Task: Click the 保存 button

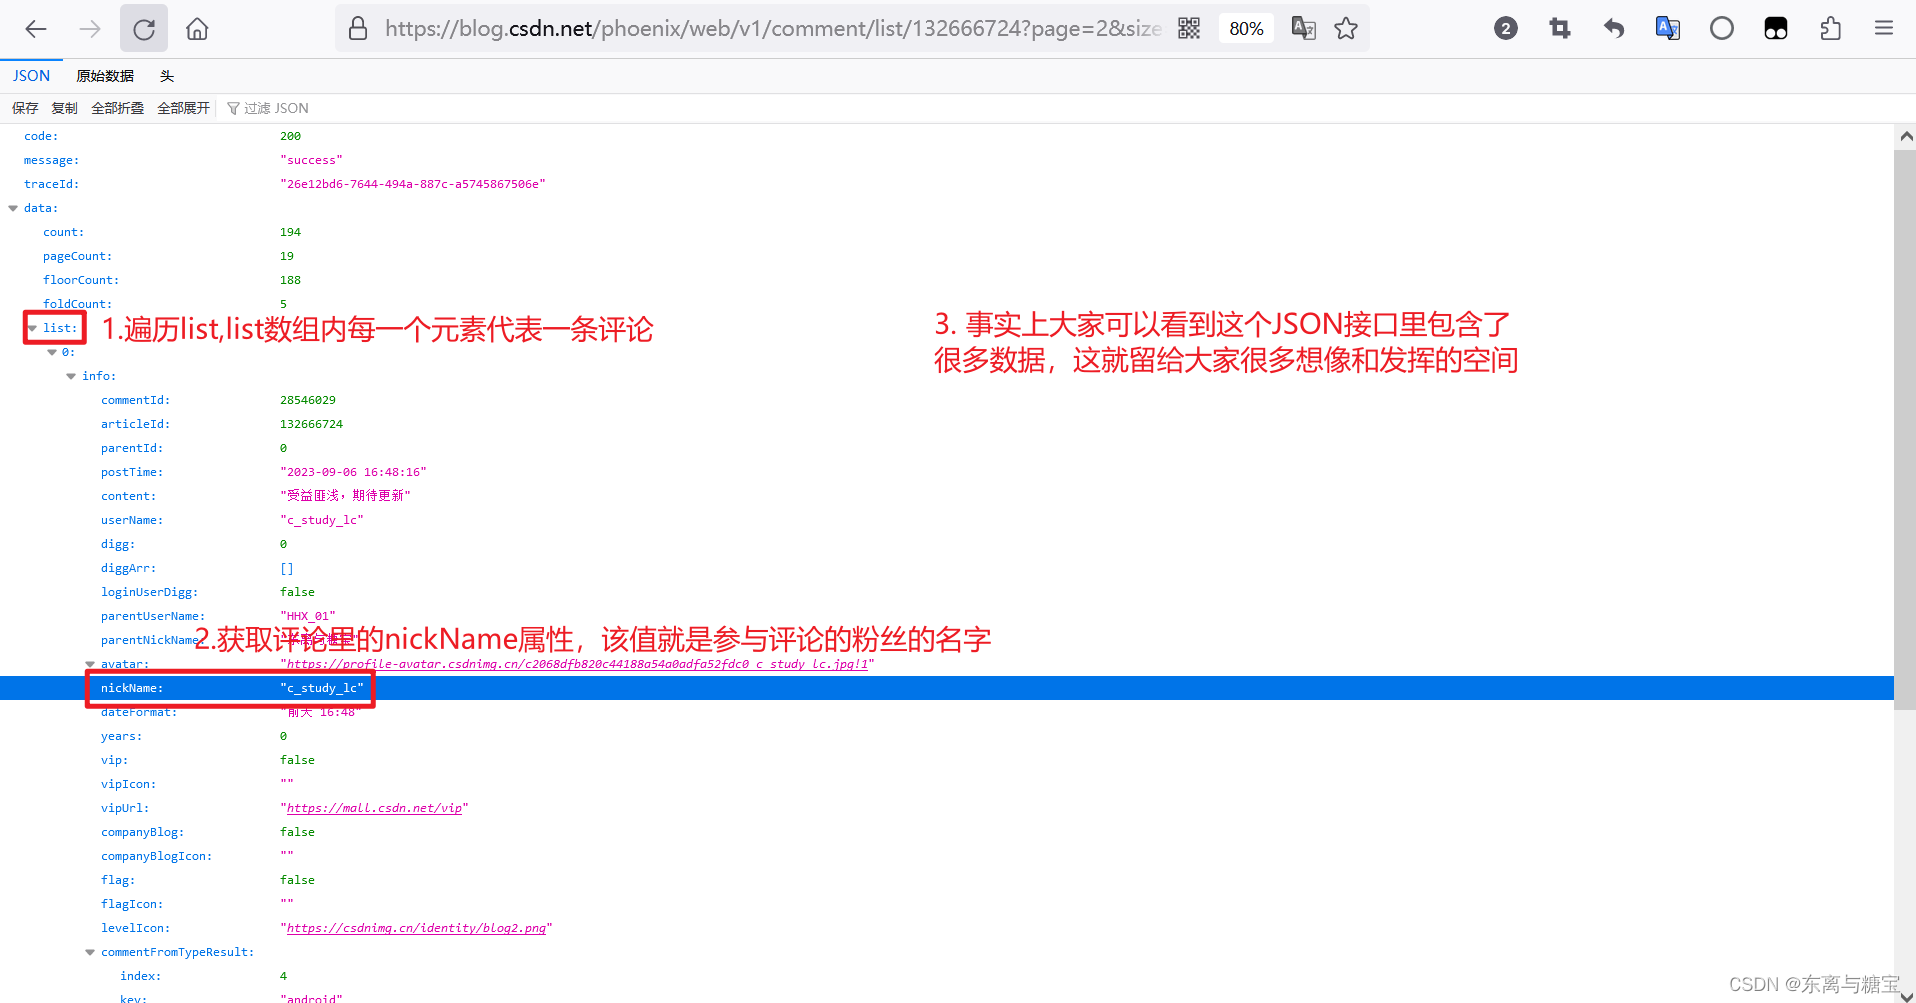Action: (25, 108)
